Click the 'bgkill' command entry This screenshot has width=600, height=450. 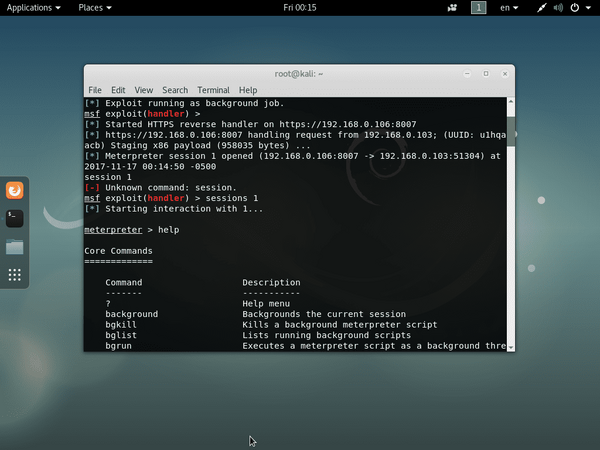click(x=121, y=324)
